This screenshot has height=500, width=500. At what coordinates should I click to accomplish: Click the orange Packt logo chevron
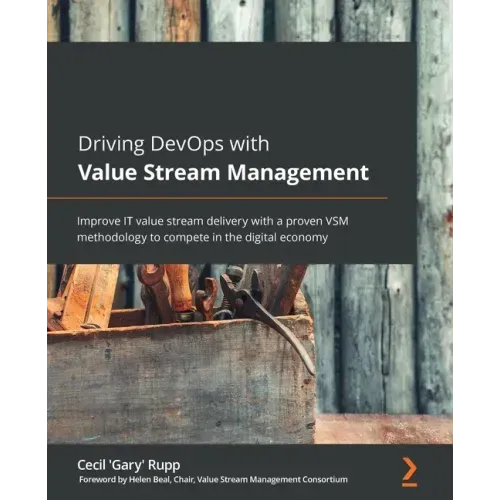(x=409, y=472)
